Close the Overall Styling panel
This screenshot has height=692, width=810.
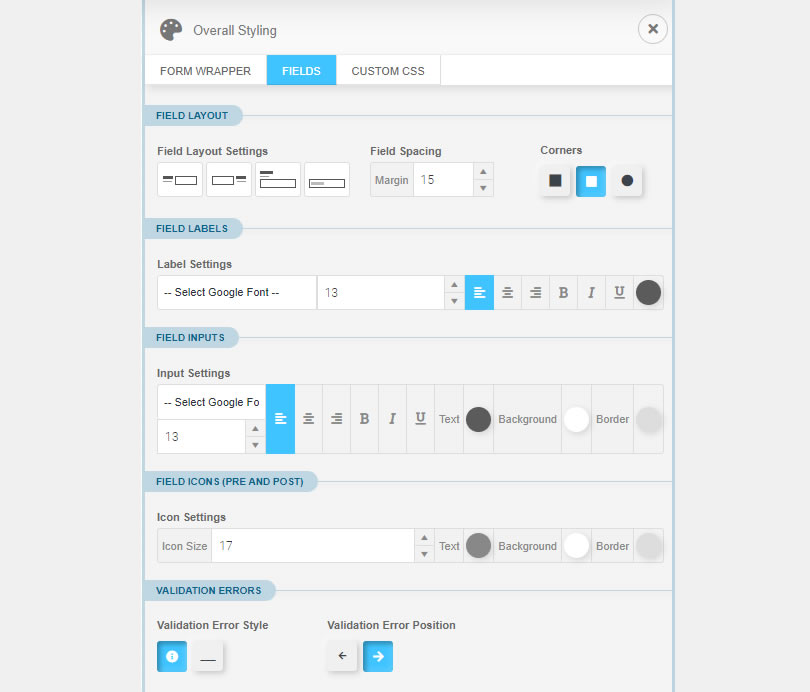click(653, 29)
